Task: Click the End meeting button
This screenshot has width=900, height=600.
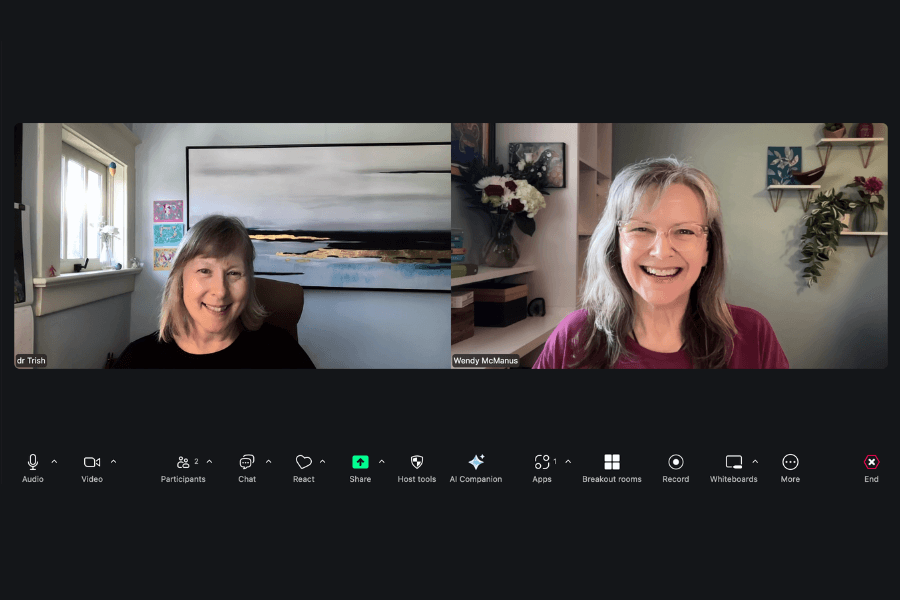Action: pyautogui.click(x=871, y=462)
